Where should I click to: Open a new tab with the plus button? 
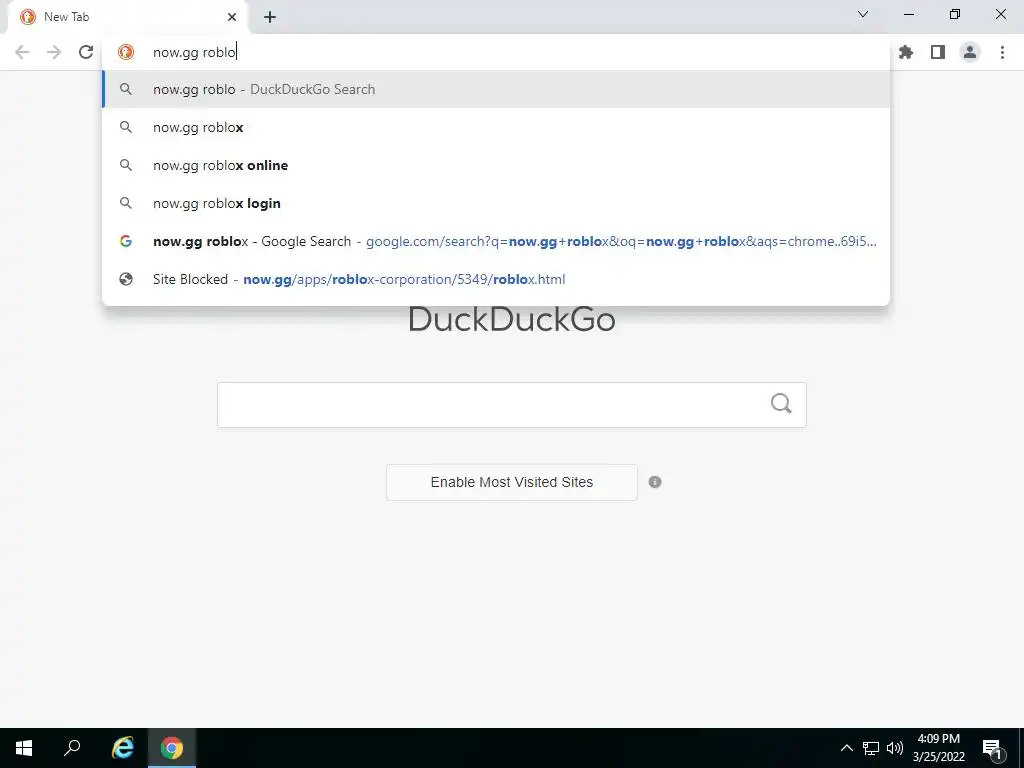tap(270, 17)
